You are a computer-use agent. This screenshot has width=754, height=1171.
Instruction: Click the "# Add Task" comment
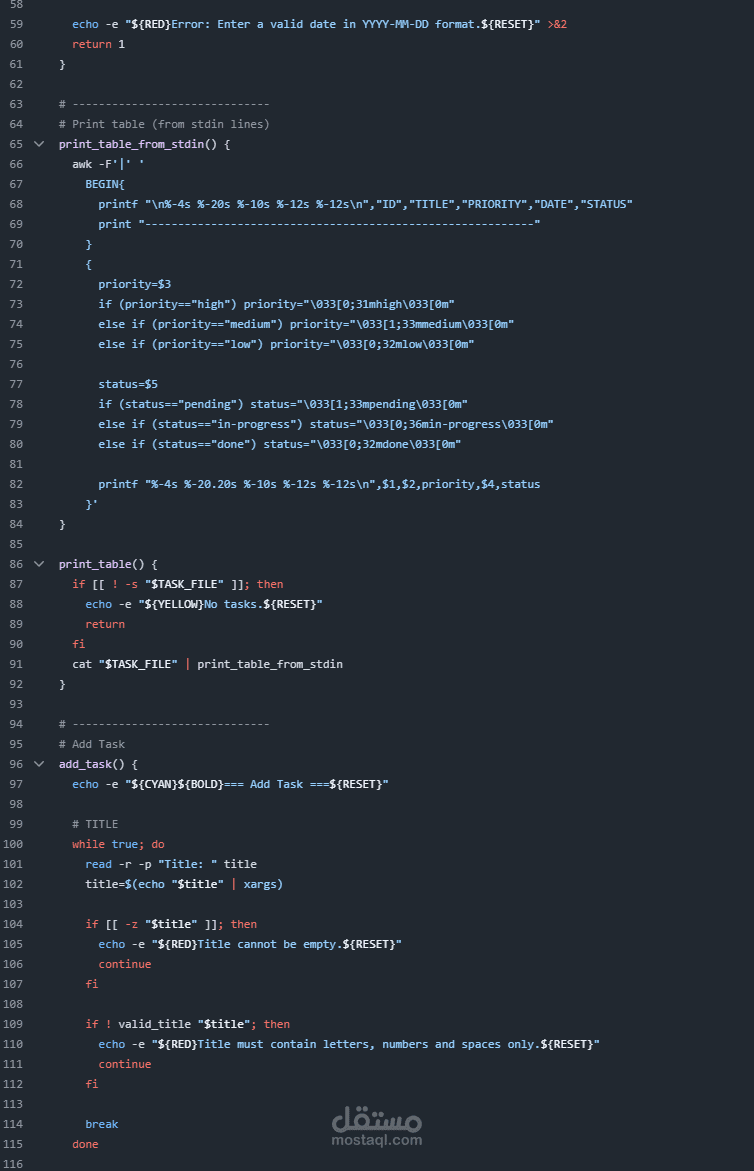pyautogui.click(x=91, y=744)
